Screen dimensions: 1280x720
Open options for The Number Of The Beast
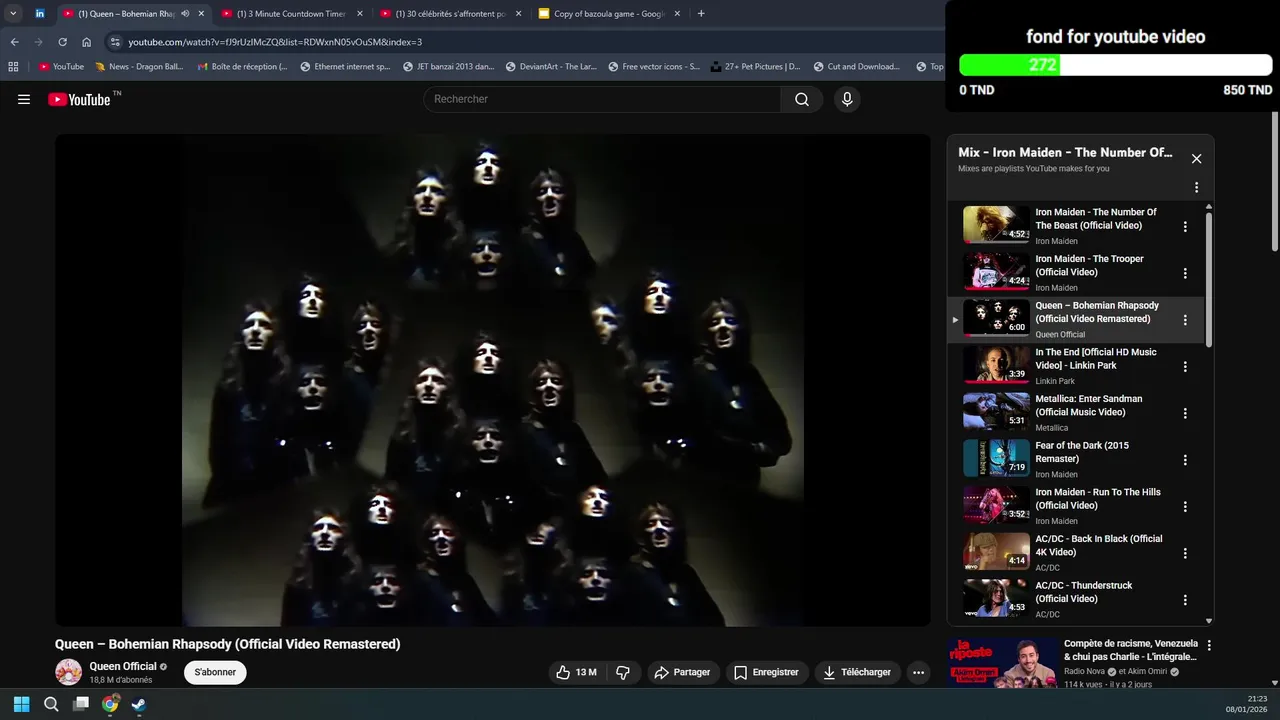1185,226
